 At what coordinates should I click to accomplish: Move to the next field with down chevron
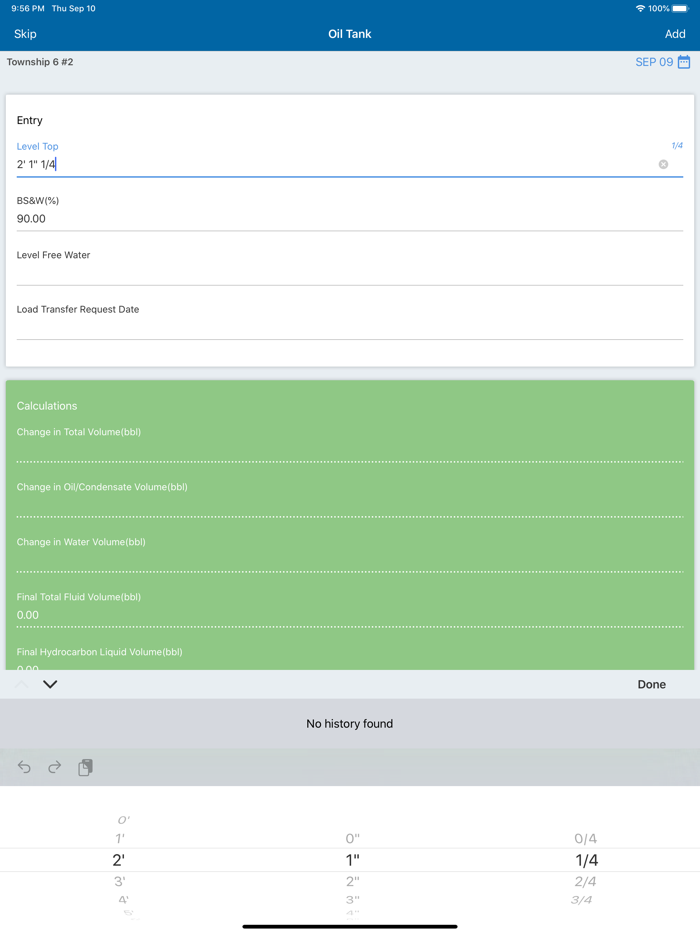pos(50,684)
